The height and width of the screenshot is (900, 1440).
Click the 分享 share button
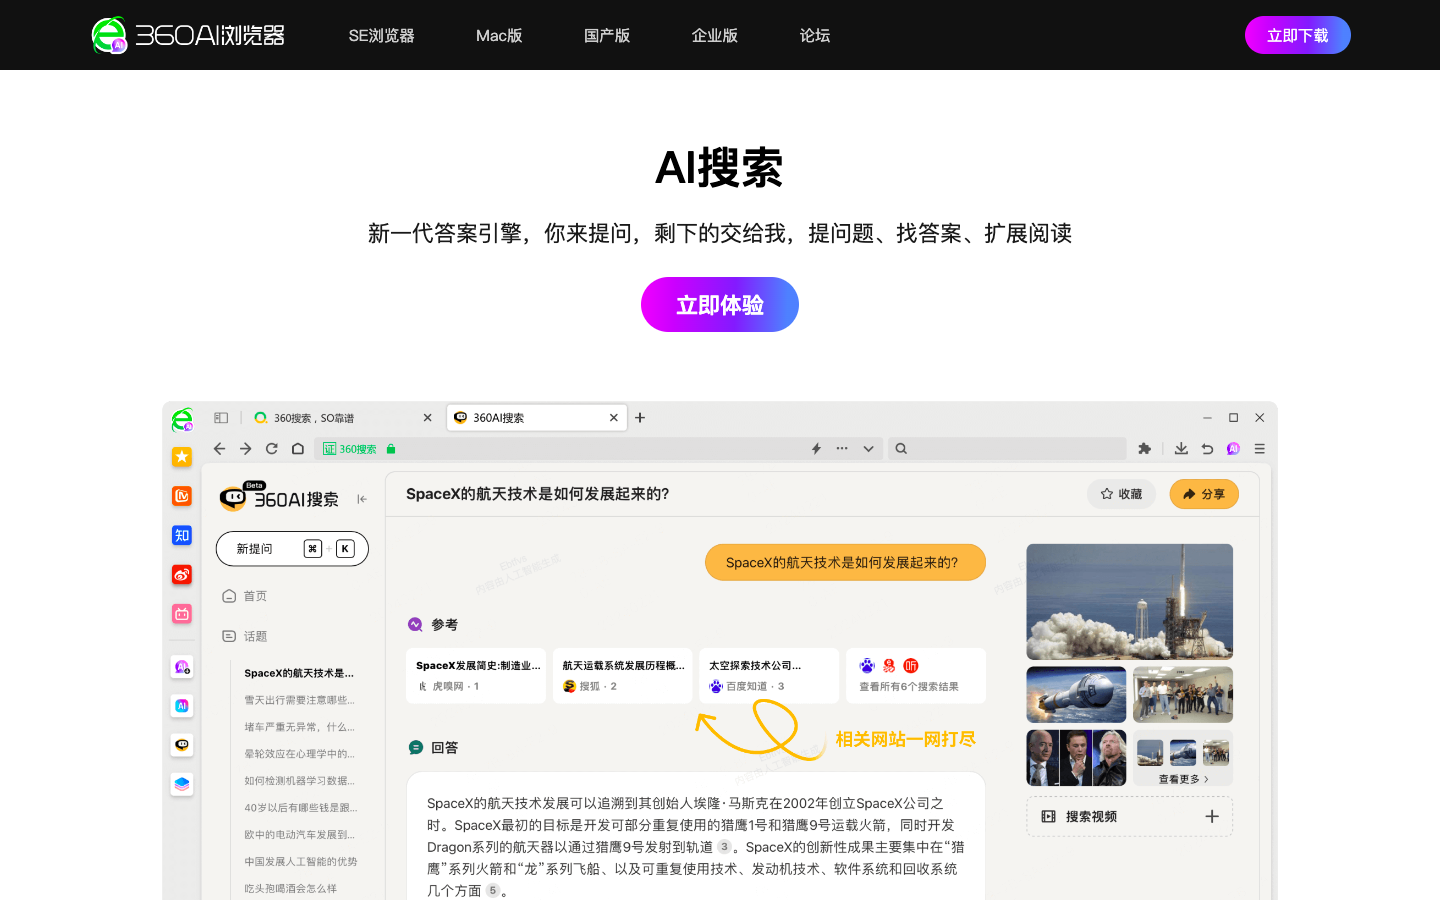1204,494
